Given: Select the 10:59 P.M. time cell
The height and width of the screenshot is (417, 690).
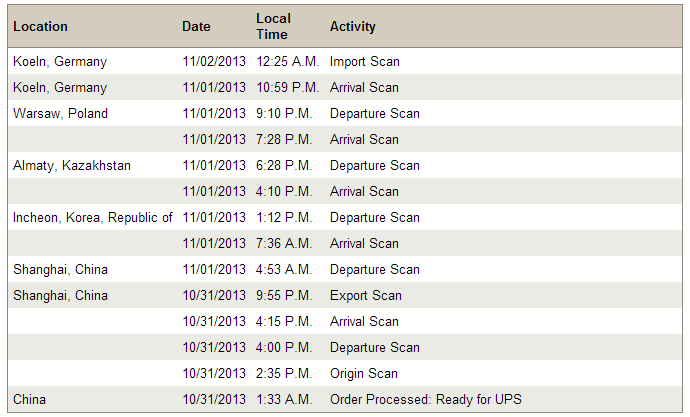Looking at the screenshot, I should coord(287,88).
